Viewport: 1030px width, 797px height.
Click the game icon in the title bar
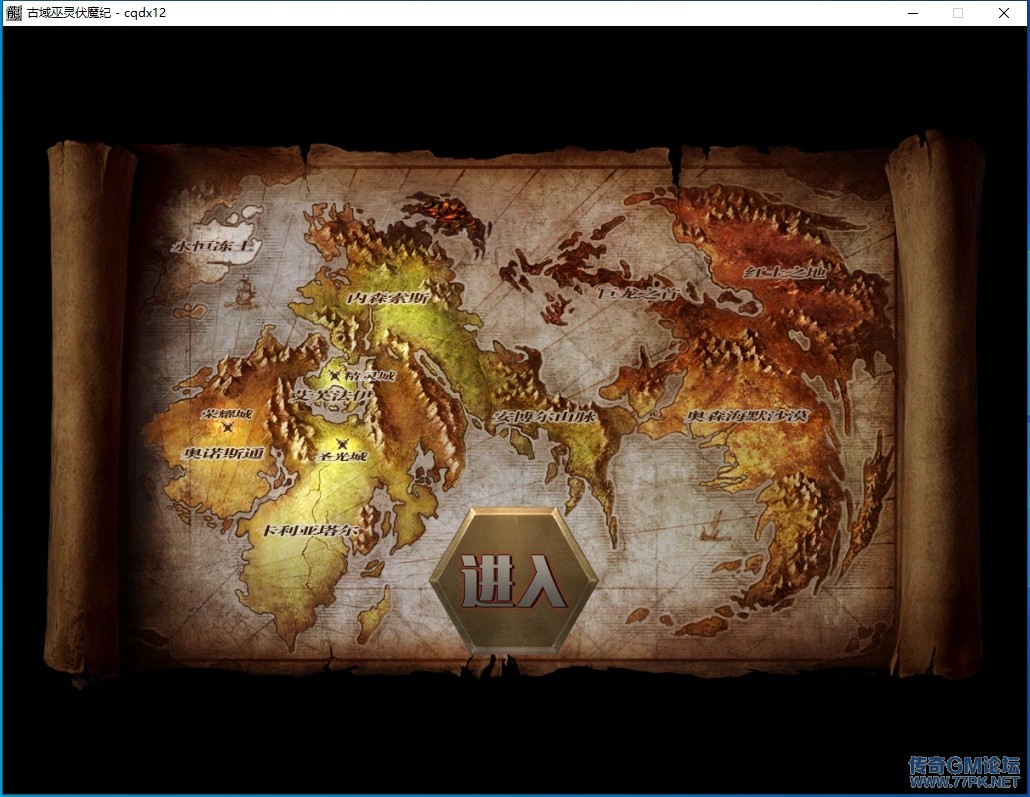13,13
